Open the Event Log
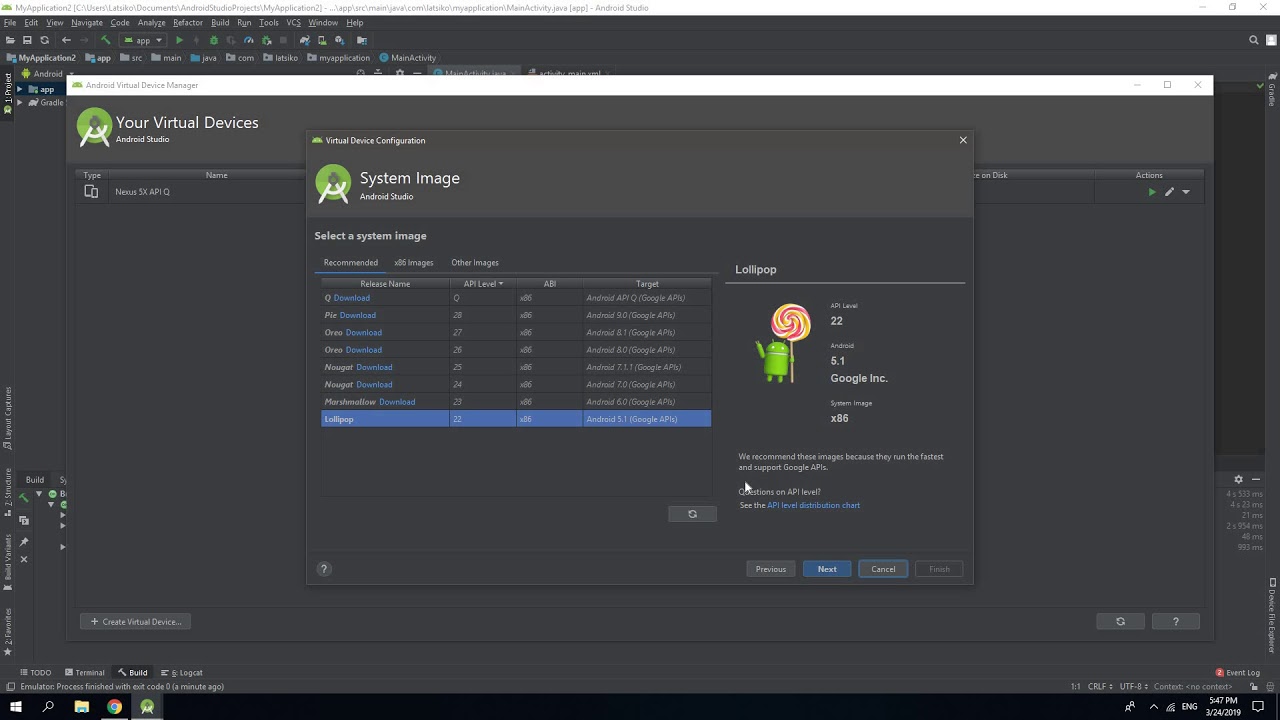 coord(1238,673)
